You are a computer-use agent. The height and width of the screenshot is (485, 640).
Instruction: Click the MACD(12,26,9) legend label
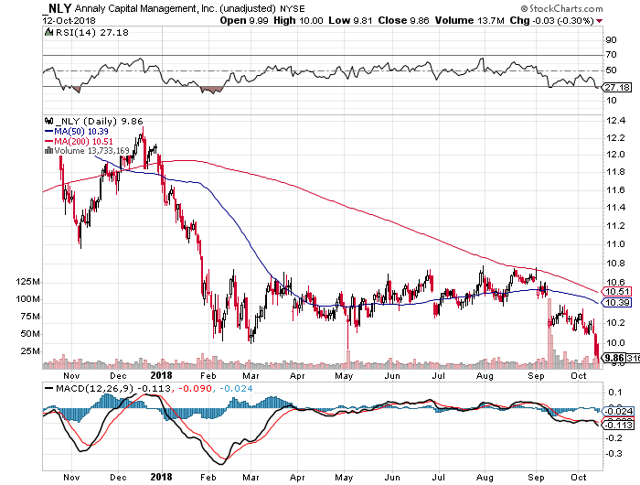[96, 388]
